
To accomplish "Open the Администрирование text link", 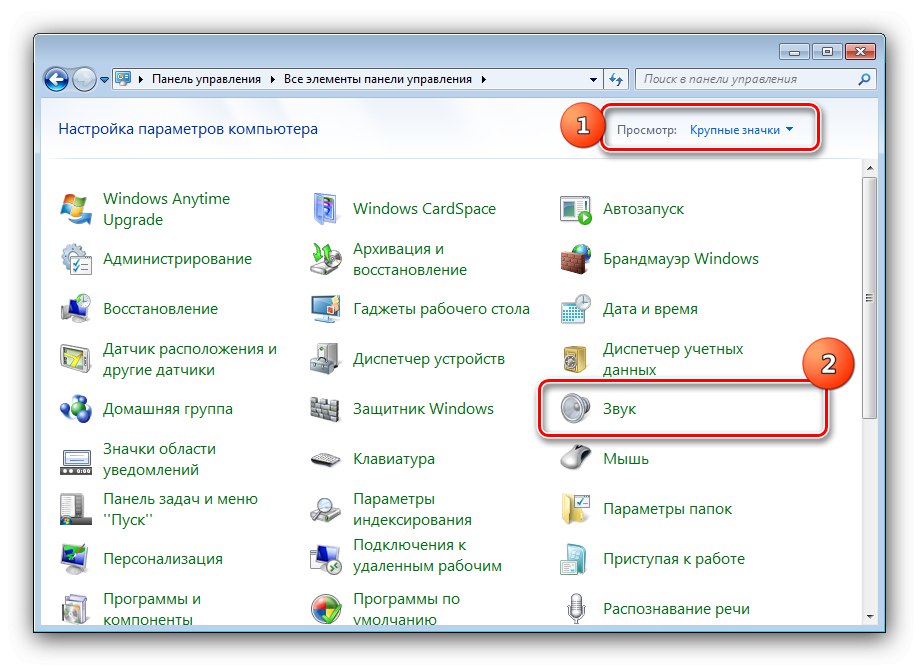I will click(x=178, y=259).
